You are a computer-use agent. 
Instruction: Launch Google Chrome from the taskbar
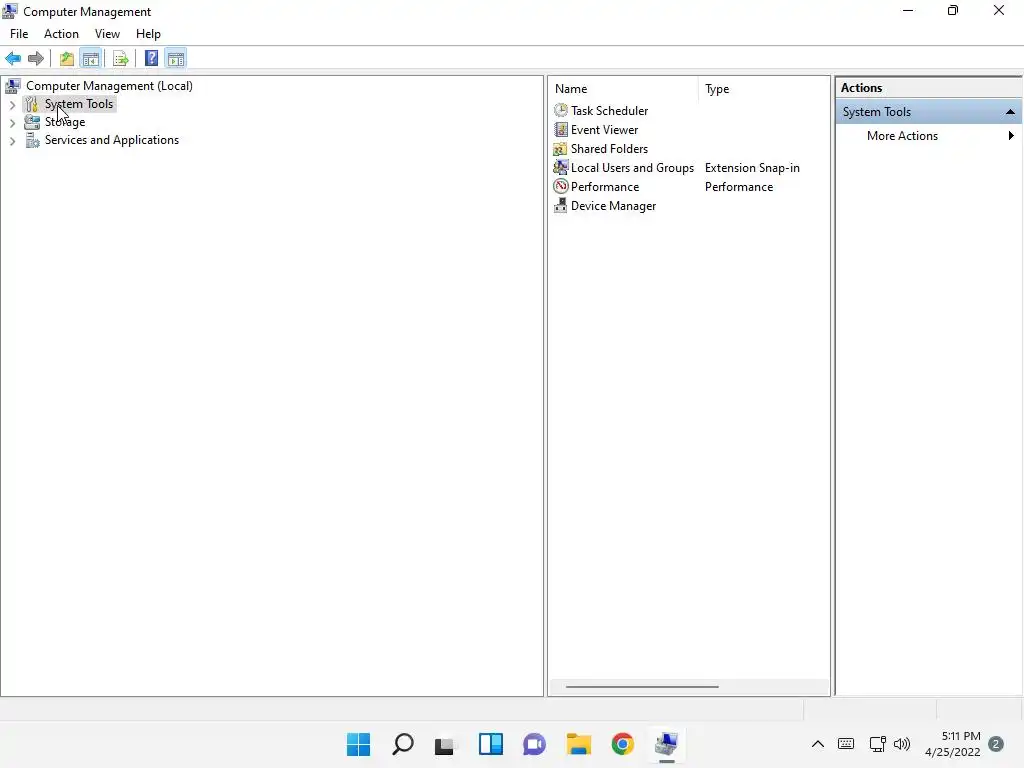coord(622,744)
